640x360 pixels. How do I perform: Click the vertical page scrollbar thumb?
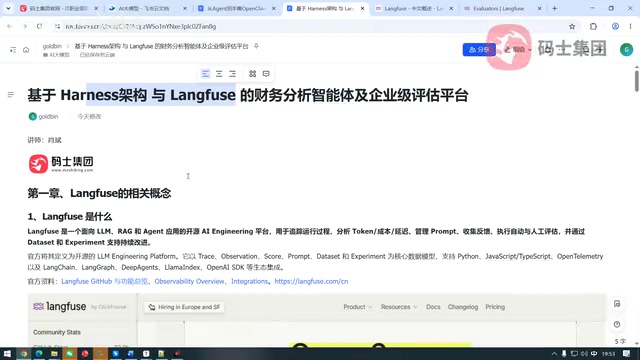click(636, 80)
